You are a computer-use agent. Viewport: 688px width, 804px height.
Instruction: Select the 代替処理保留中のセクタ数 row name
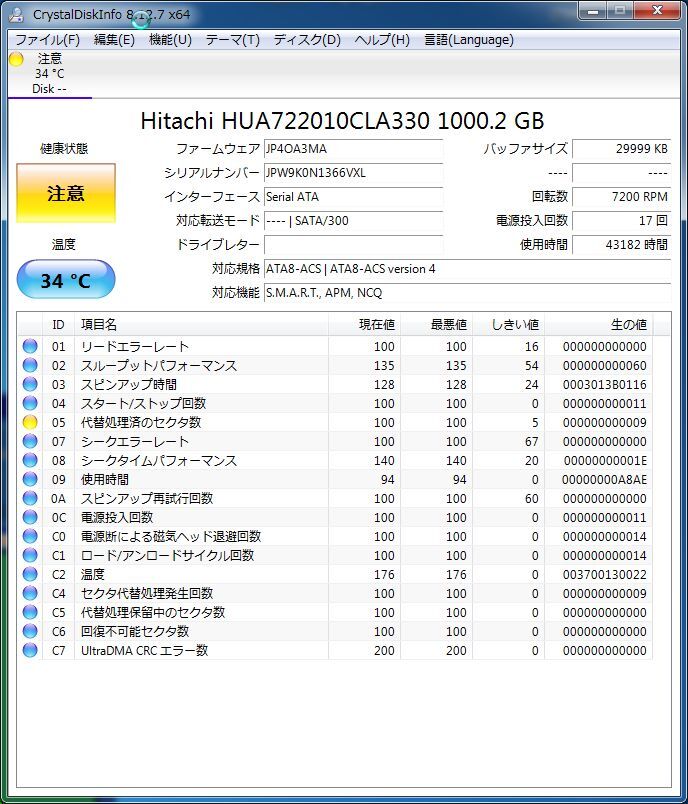pyautogui.click(x=153, y=612)
